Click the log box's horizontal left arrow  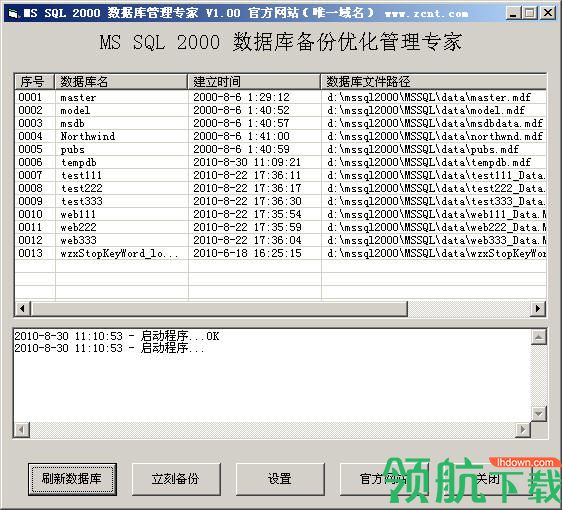[x=22, y=429]
